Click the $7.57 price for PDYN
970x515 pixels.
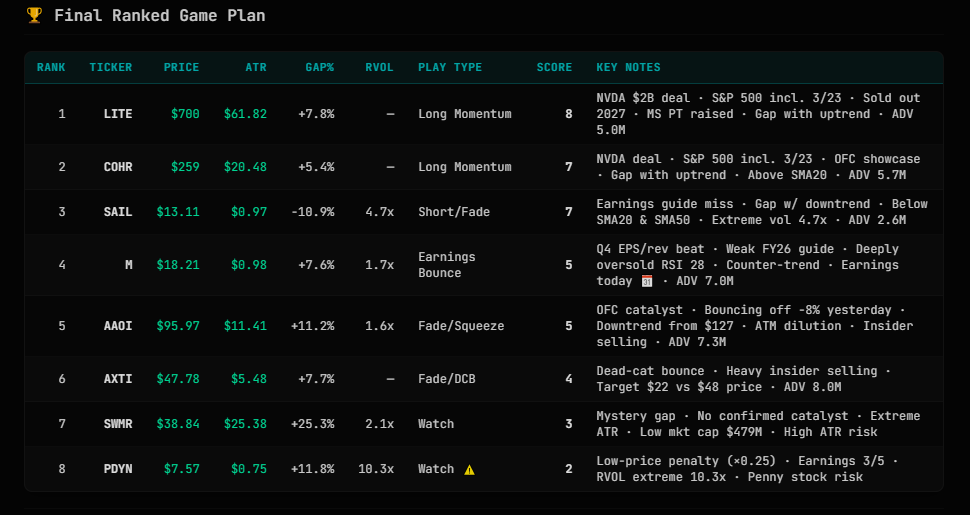coord(182,469)
